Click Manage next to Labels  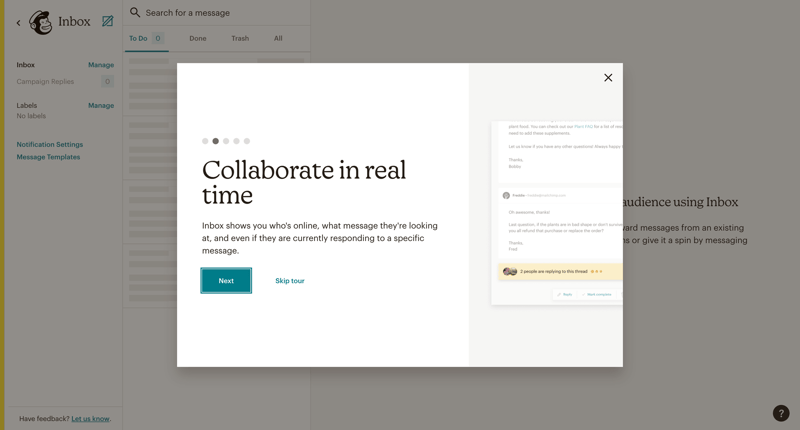101,106
